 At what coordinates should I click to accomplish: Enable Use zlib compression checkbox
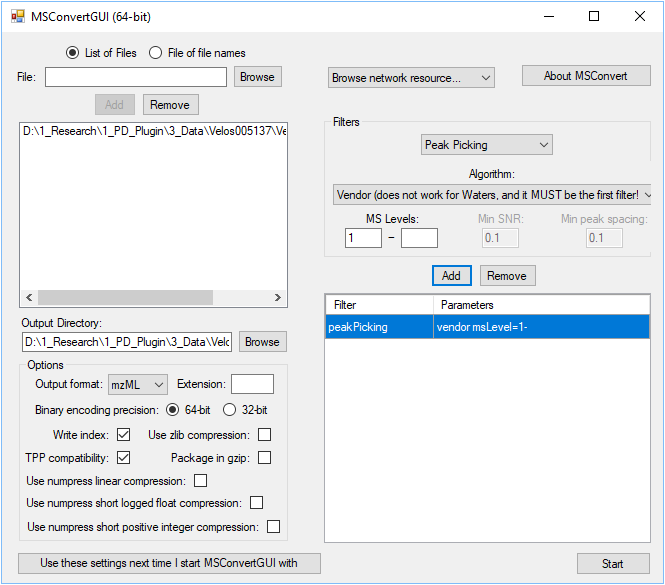pyautogui.click(x=264, y=434)
